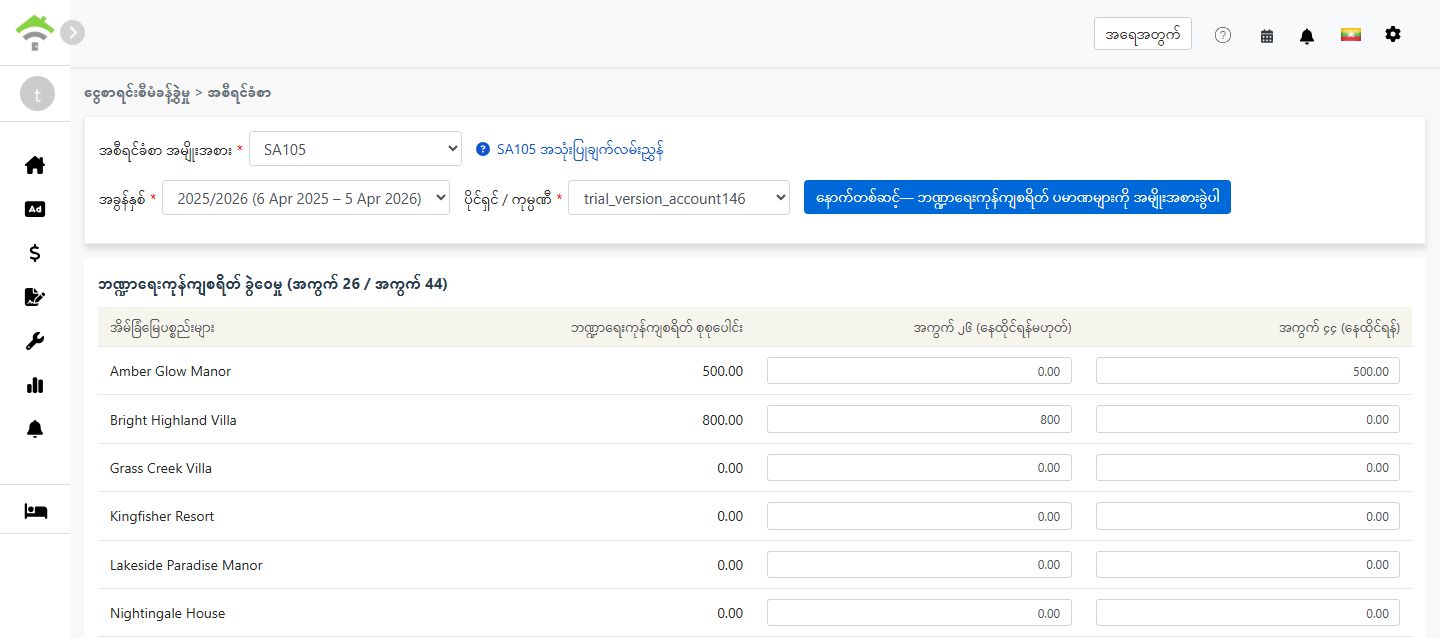1440x638 pixels.
Task: Click Kingfisher Resort total 0.00
Action: [730, 516]
